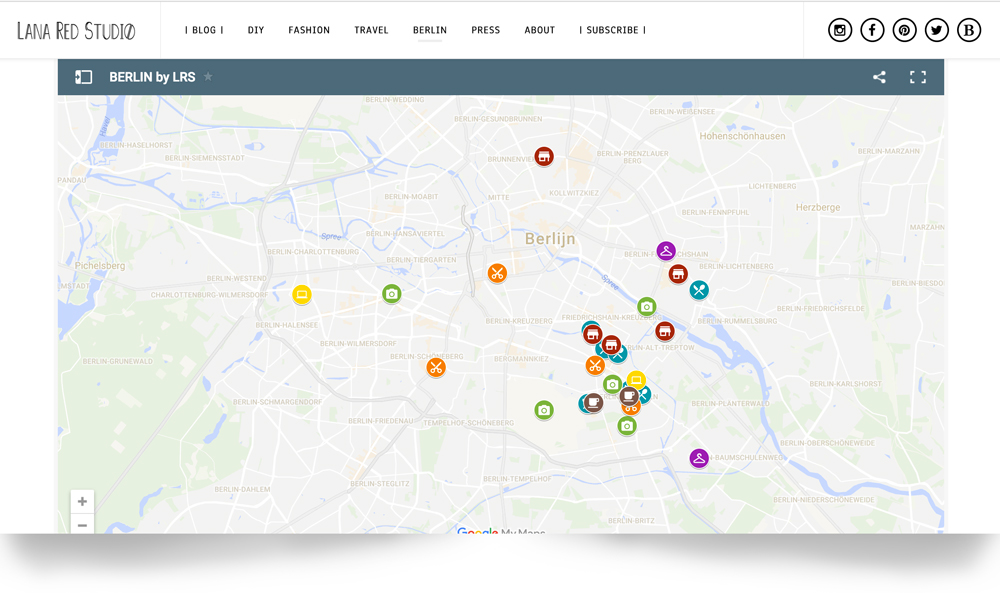The height and width of the screenshot is (593, 1000).
Task: Click the Pichelsberg map label
Action: (x=100, y=266)
